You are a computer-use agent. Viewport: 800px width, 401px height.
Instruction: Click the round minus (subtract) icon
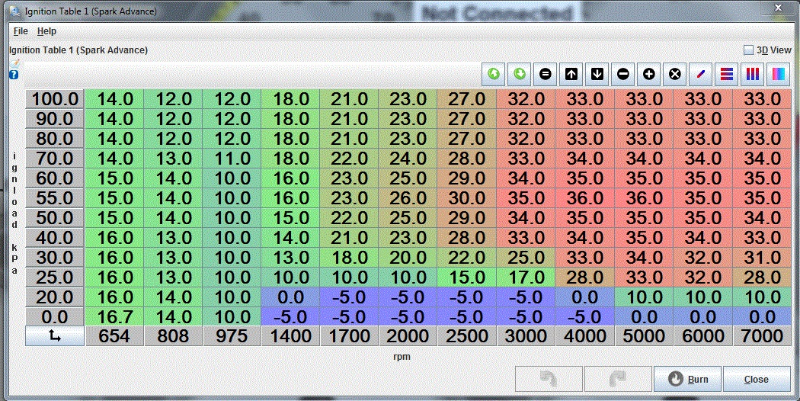(623, 74)
